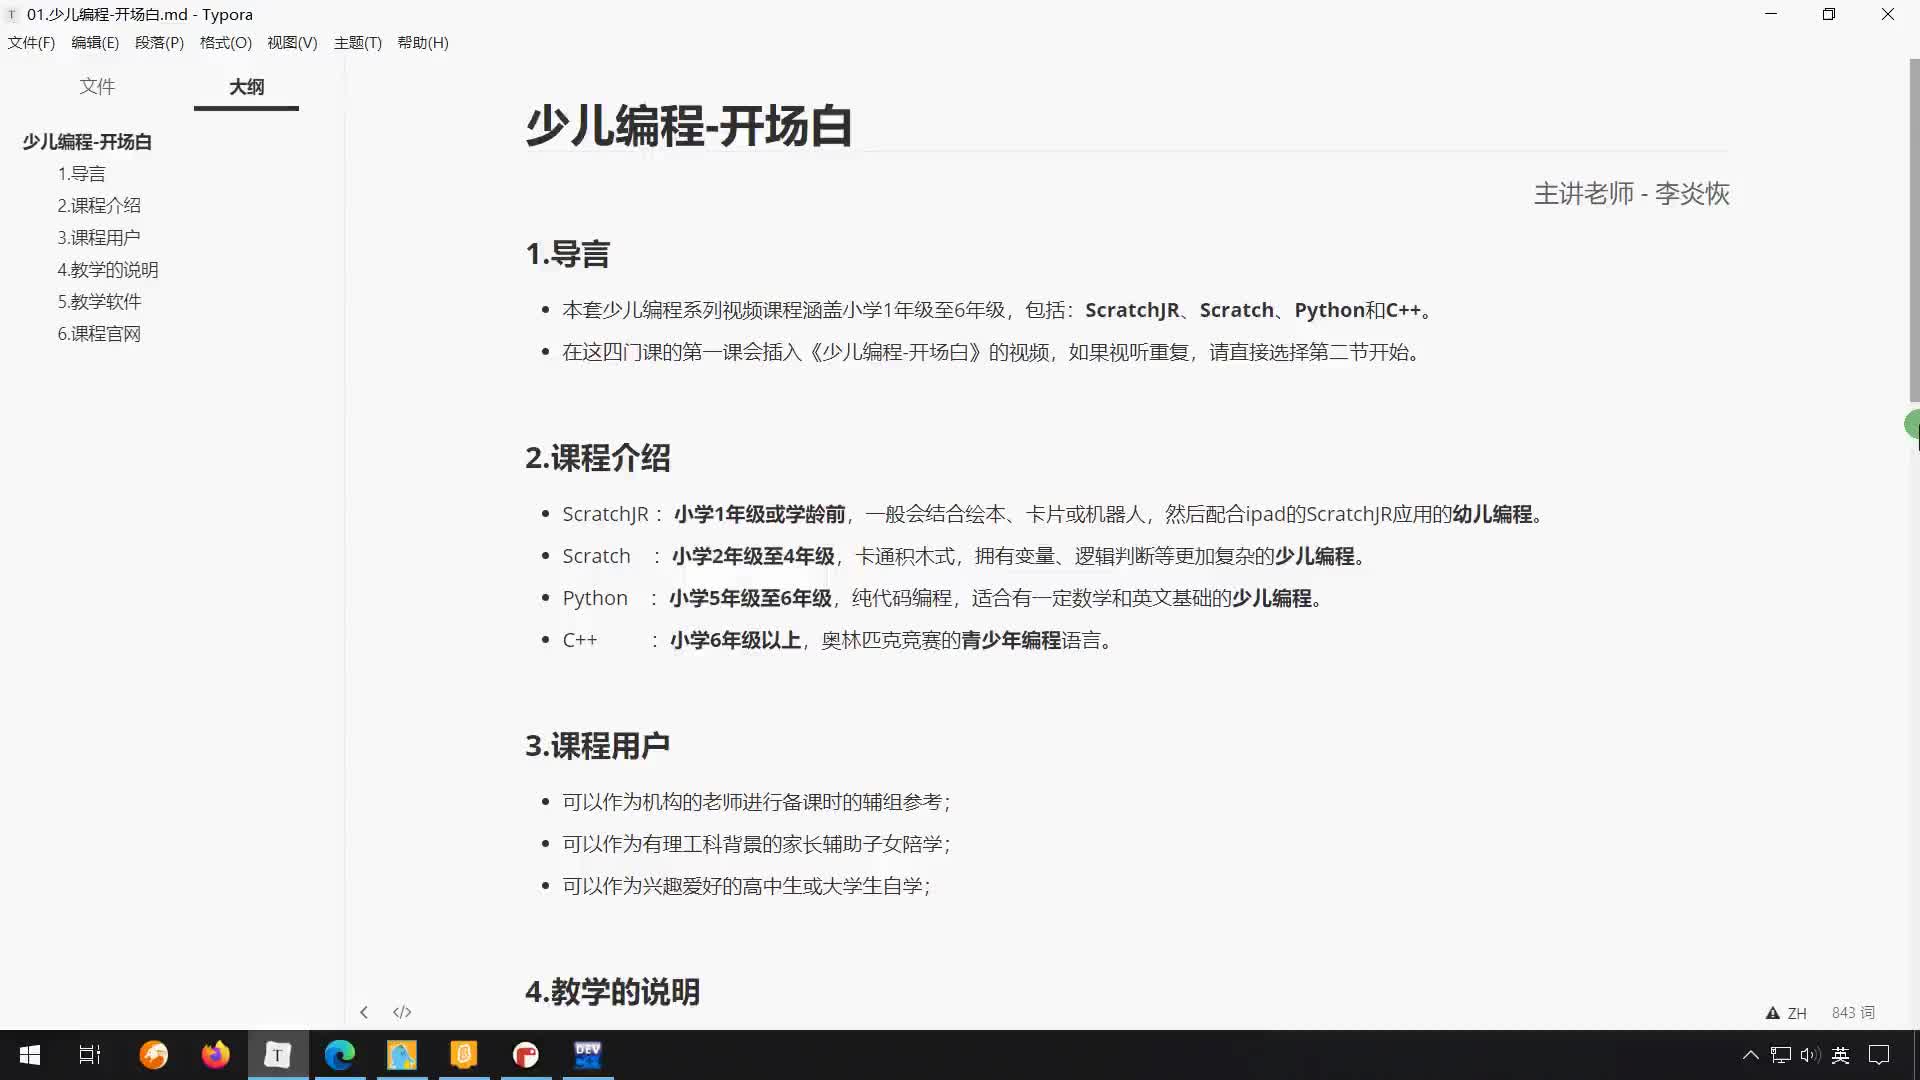
Task: Open the 帮助(H) menu
Action: [x=423, y=42]
